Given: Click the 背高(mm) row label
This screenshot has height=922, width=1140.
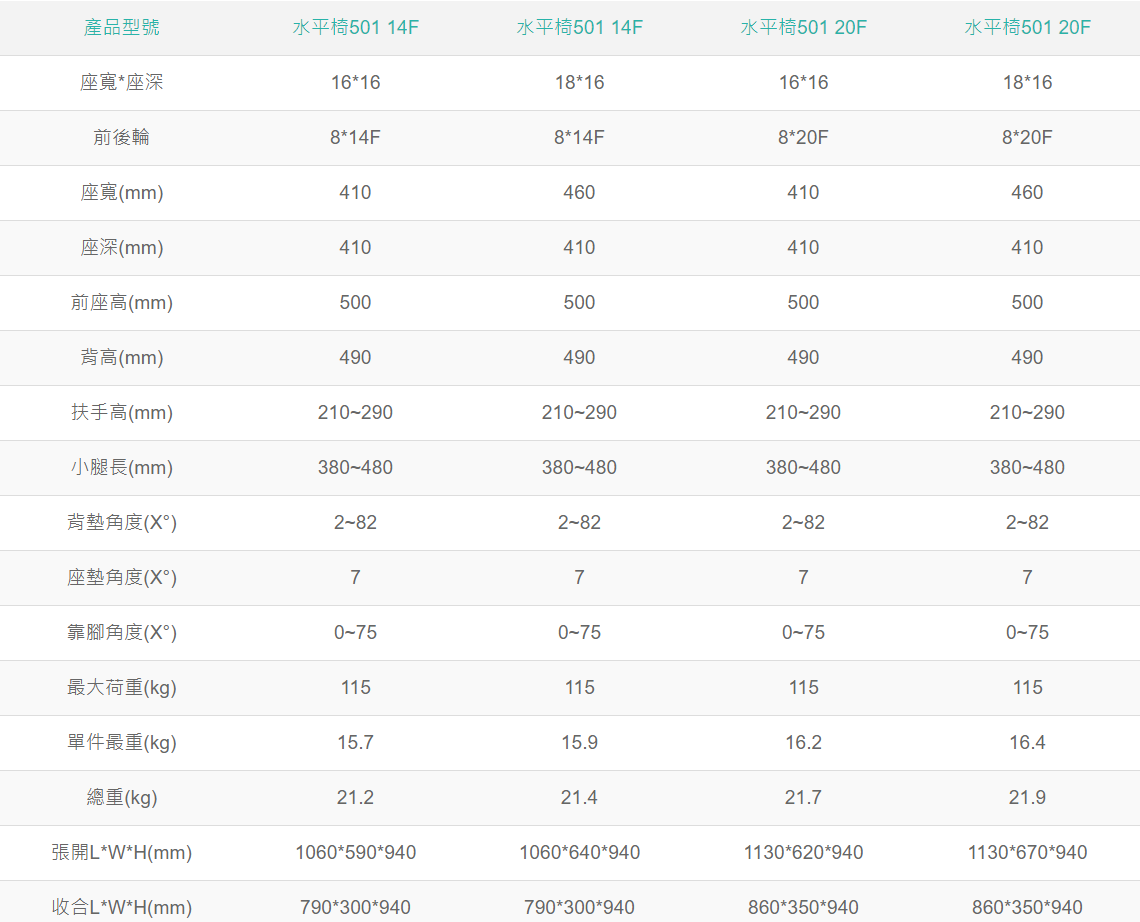Looking at the screenshot, I should point(121,357).
